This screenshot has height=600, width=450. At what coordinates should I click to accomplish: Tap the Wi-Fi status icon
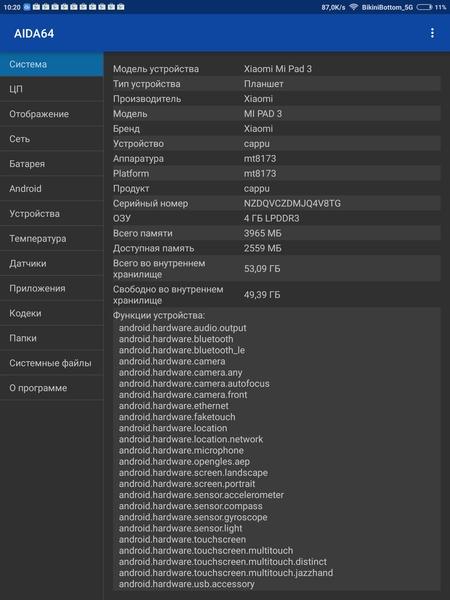point(354,7)
